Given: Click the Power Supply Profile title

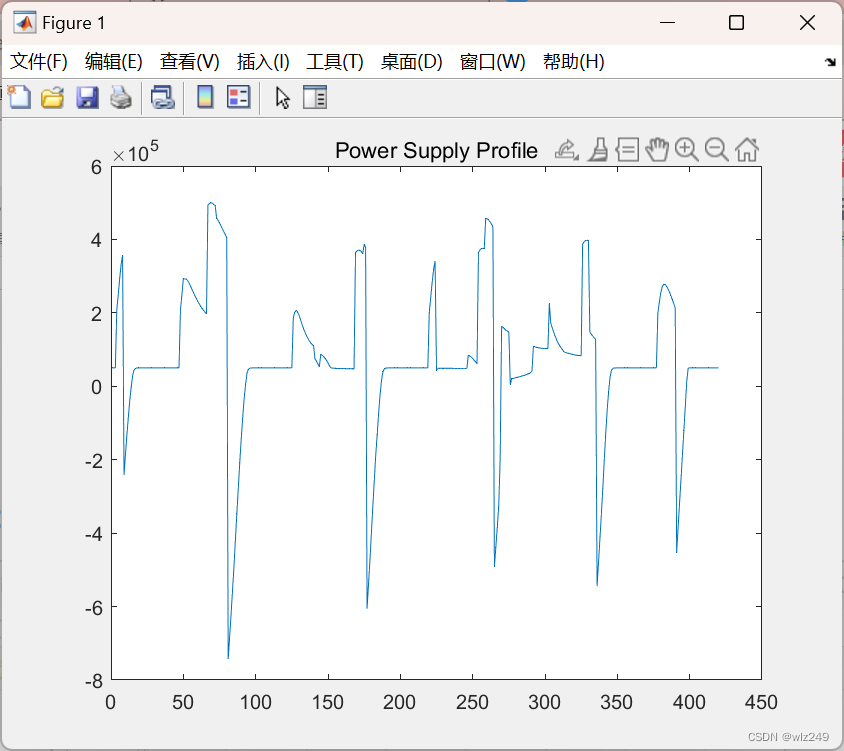Looking at the screenshot, I should click(436, 151).
